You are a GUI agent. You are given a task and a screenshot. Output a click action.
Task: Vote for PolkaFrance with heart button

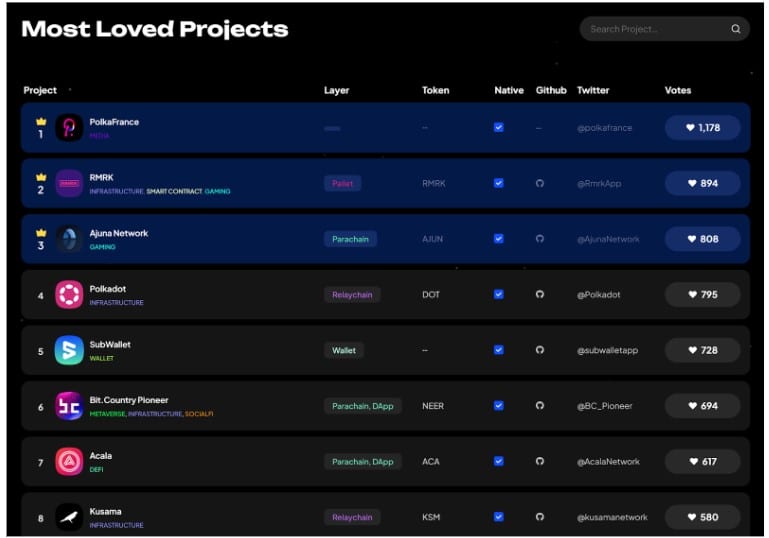click(x=702, y=128)
